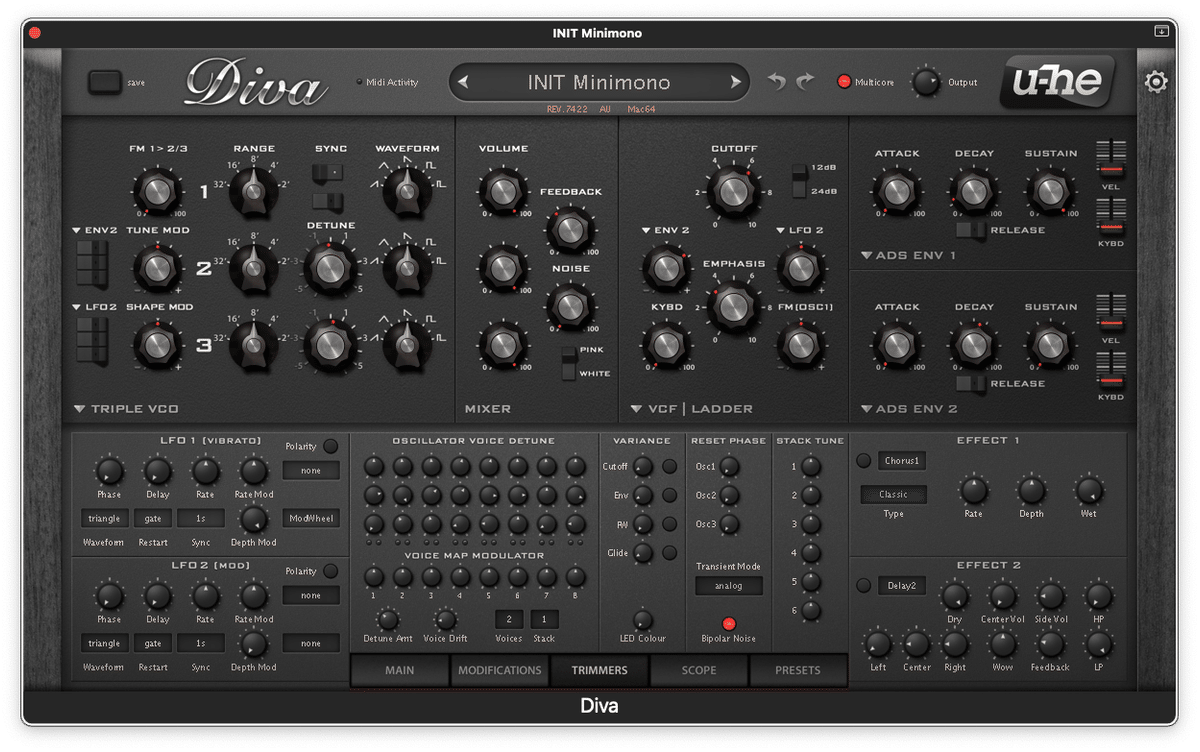Open the ADS ENV 1 dropdown
The image size is (1200, 752).
[x=908, y=255]
